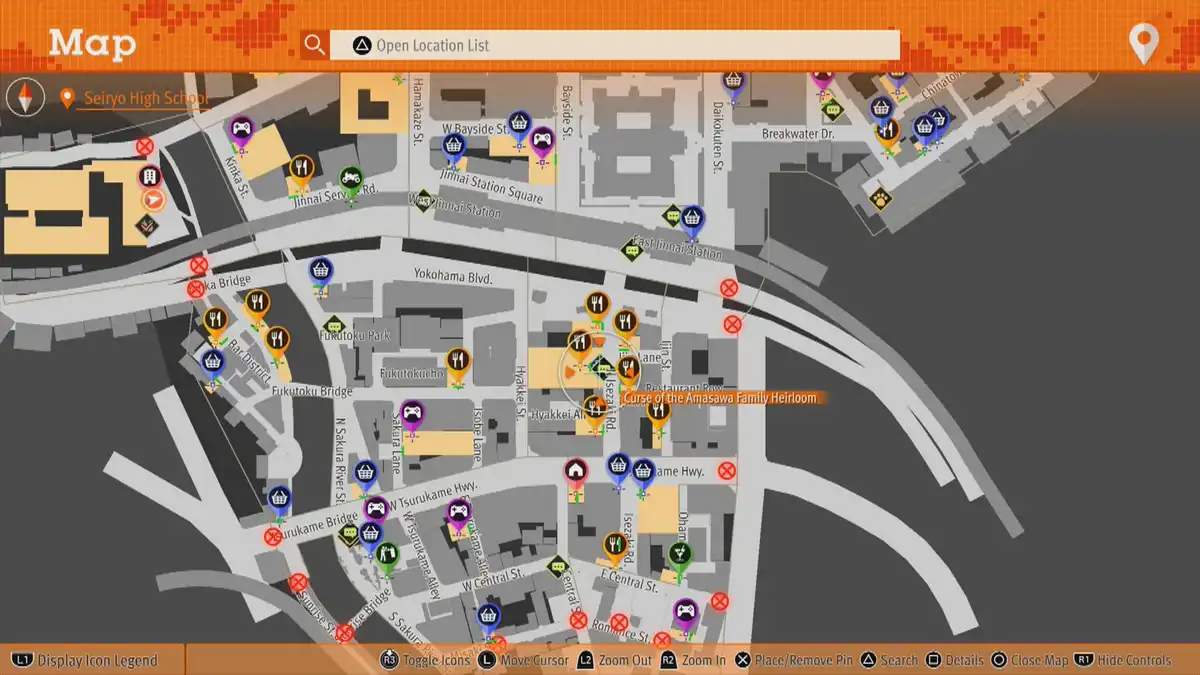1200x675 pixels.
Task: Click the Curse of the Amasawa Family Heirloom label
Action: point(720,398)
